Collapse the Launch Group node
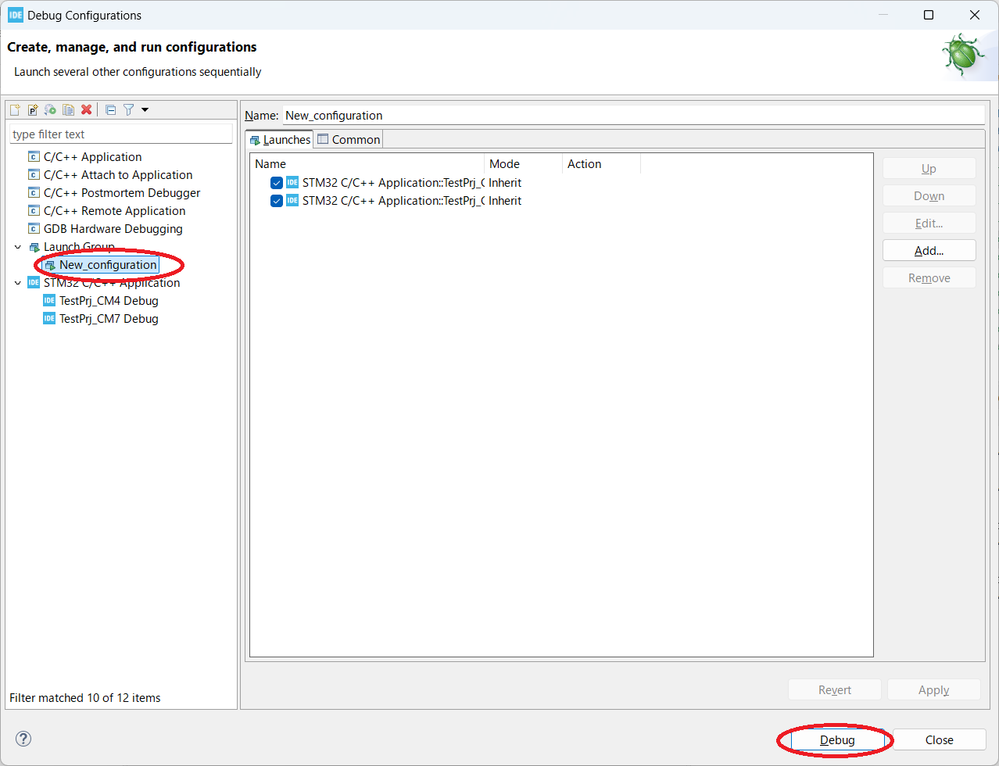This screenshot has width=999, height=766. 18,247
